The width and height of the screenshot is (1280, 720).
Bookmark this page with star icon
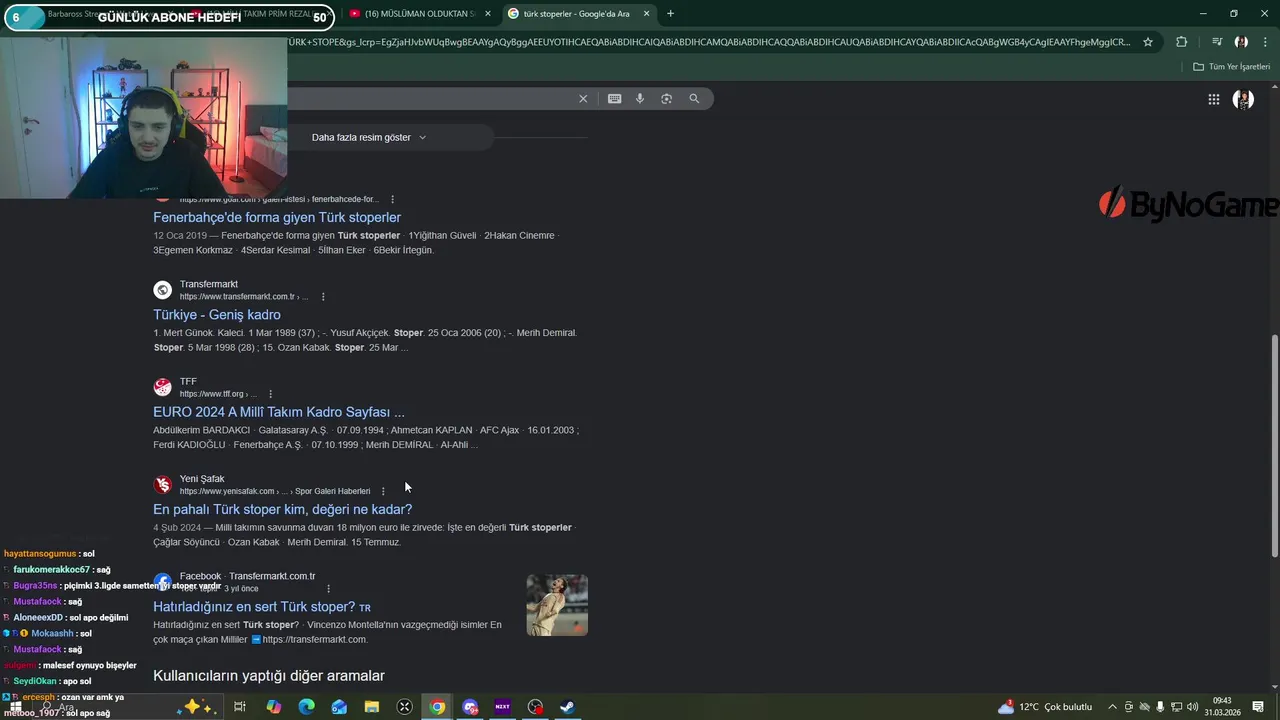click(1148, 42)
